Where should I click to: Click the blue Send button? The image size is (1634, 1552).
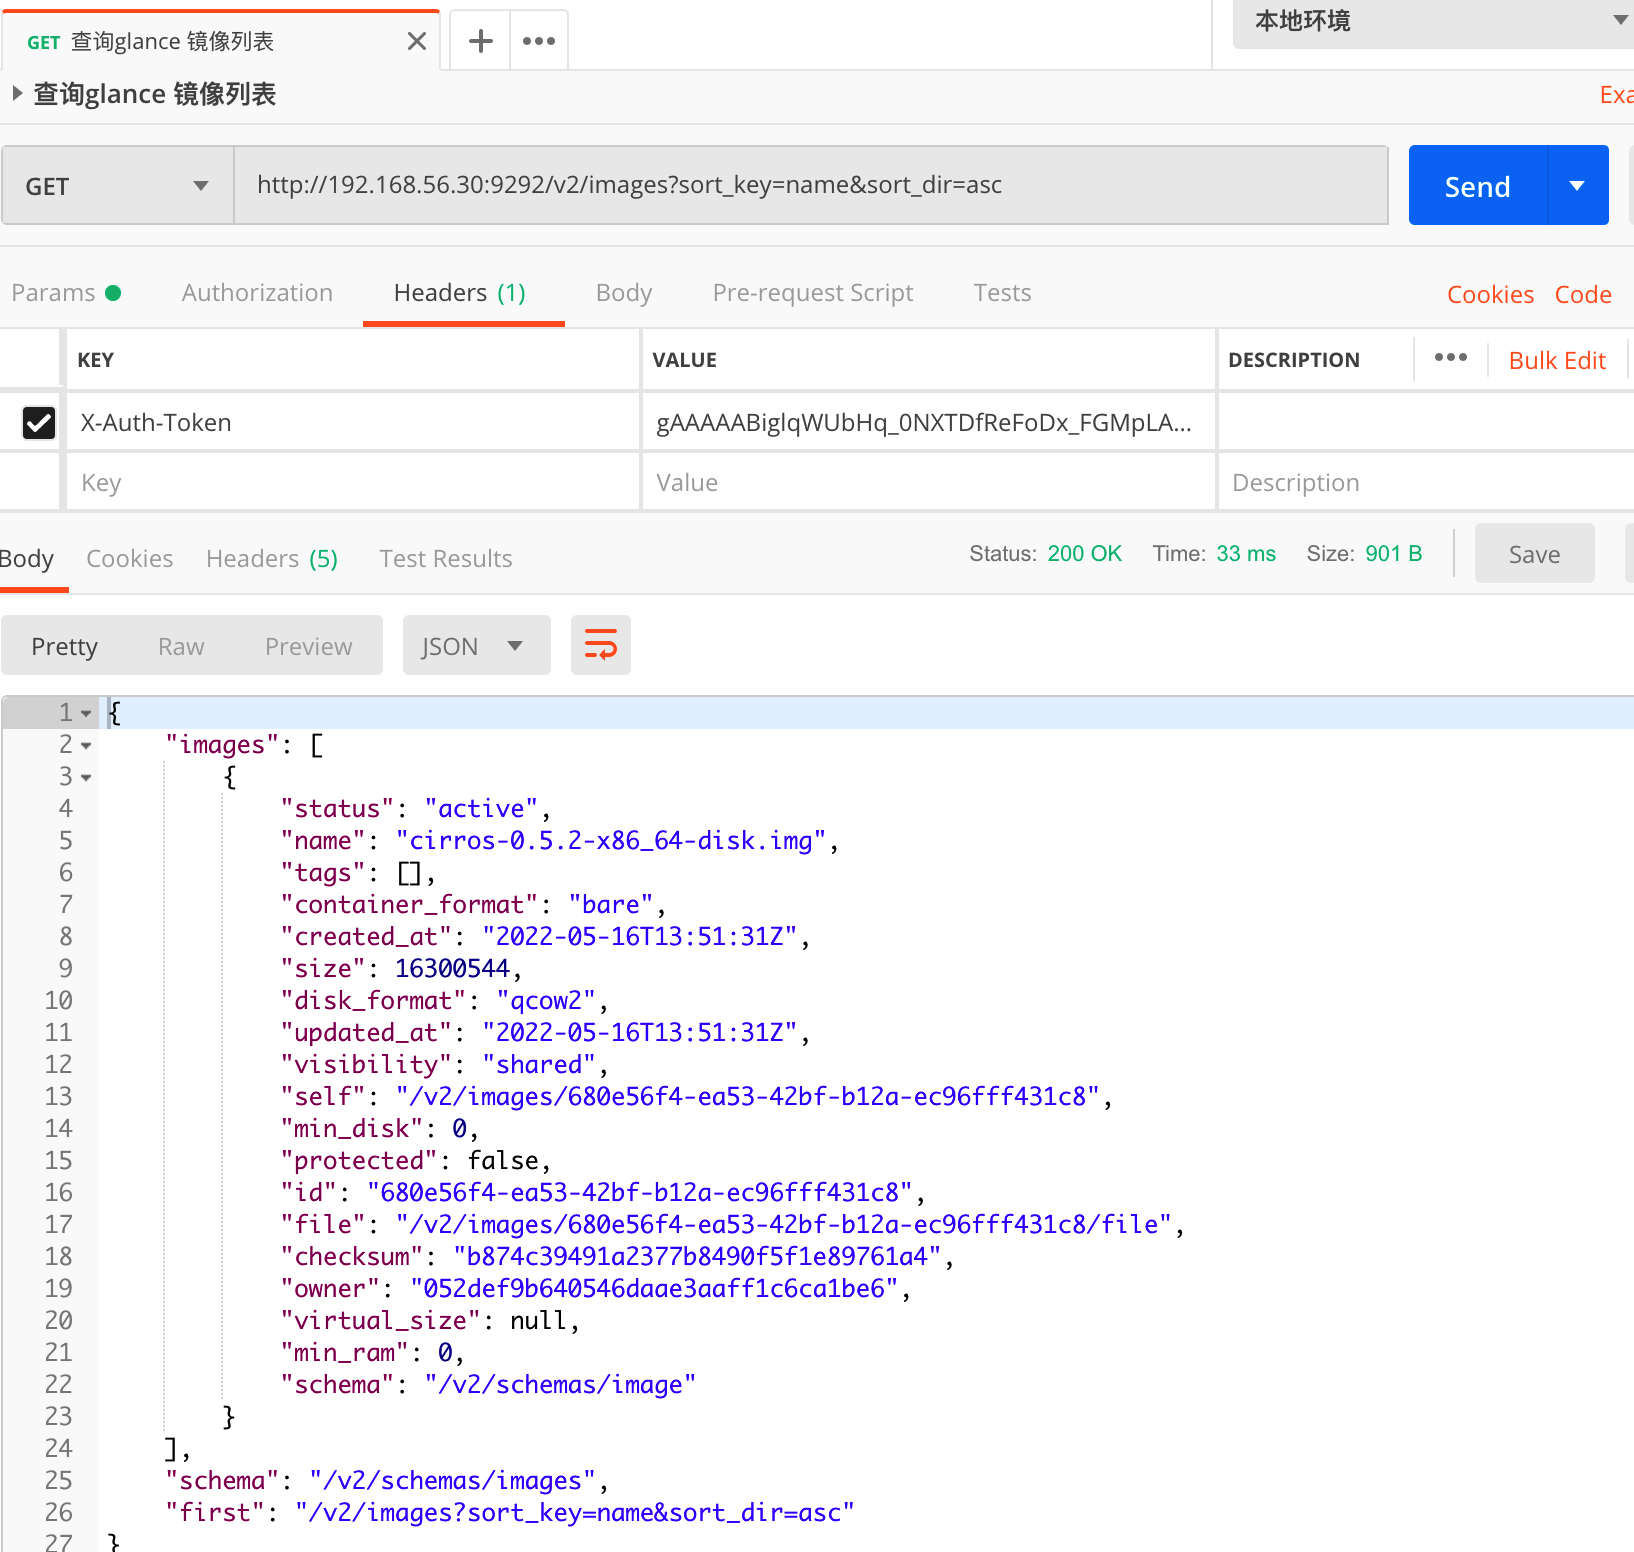click(1477, 186)
